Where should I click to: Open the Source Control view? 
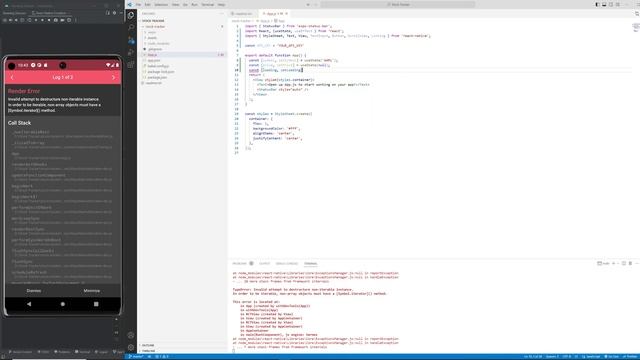click(x=131, y=40)
